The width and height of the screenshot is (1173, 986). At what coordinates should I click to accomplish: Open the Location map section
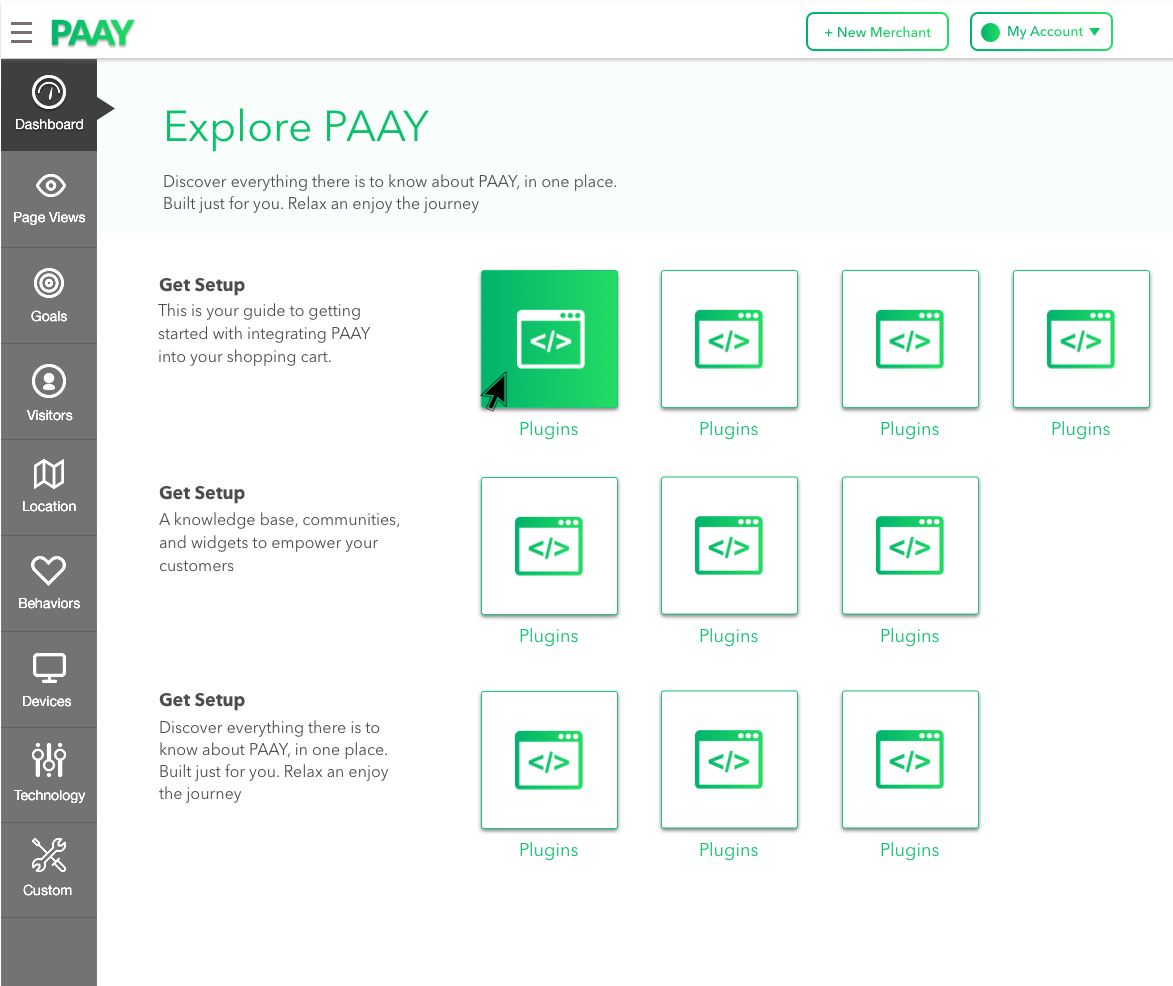tap(49, 488)
